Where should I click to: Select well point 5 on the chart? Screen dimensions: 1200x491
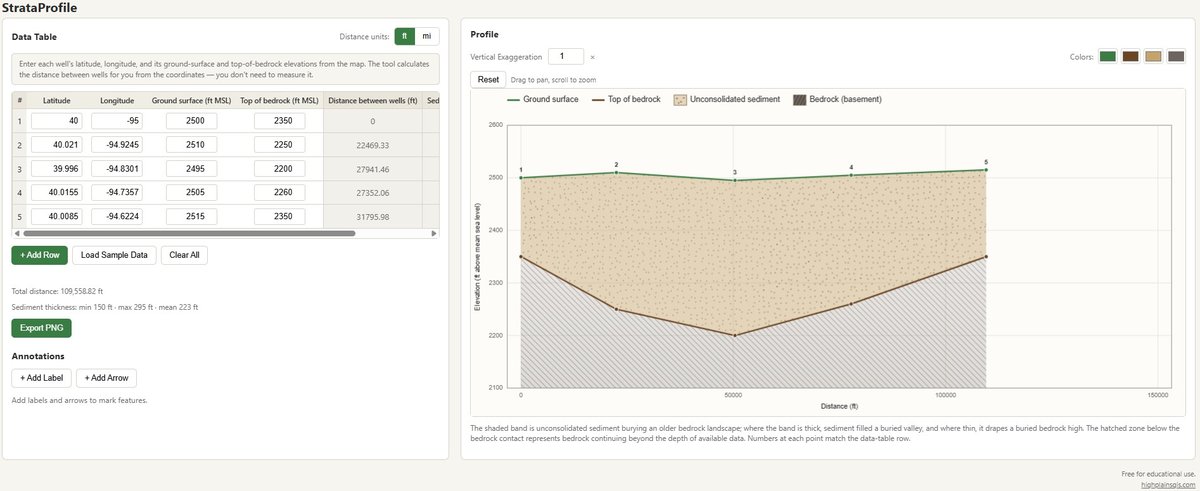[986, 170]
